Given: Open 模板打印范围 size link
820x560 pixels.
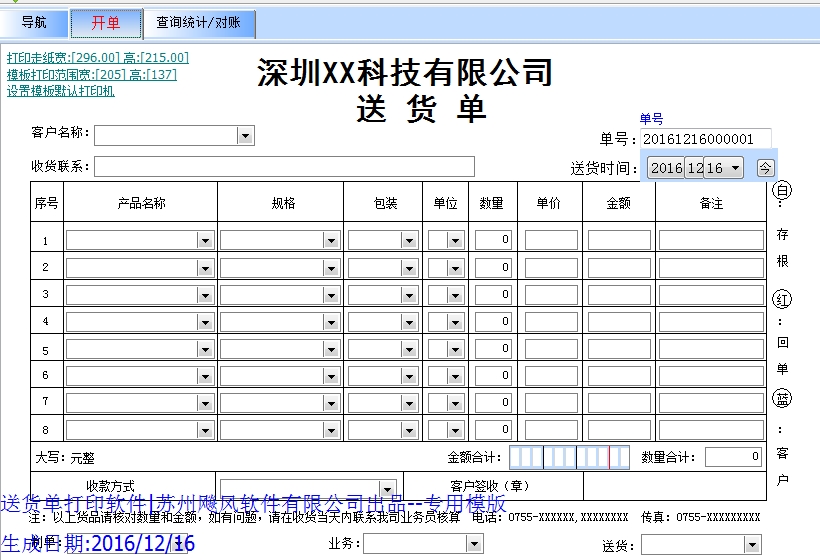Looking at the screenshot, I should click(92, 75).
